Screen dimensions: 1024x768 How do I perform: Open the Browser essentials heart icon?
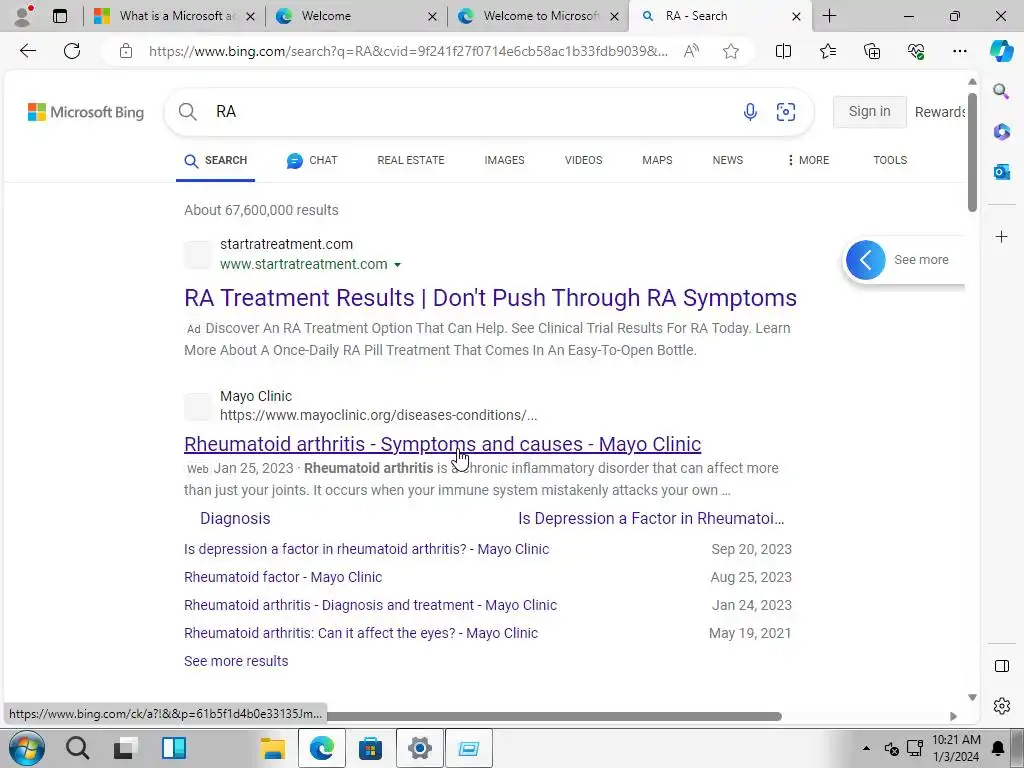916,51
